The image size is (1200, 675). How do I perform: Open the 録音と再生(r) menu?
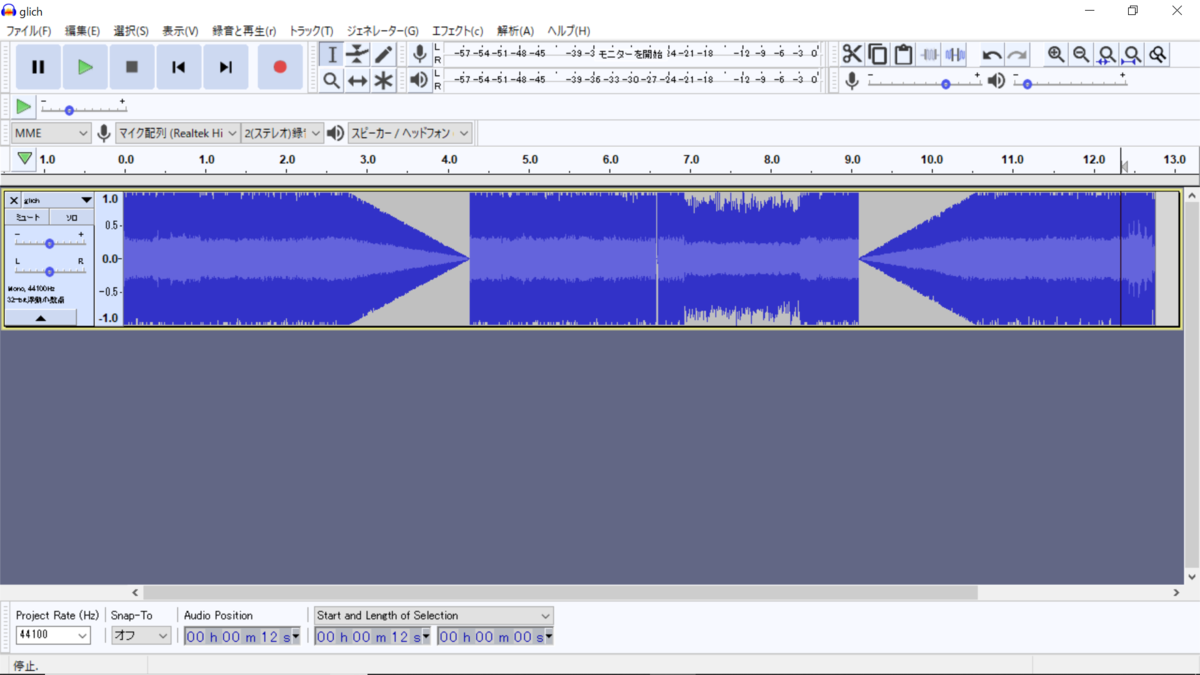[244, 31]
